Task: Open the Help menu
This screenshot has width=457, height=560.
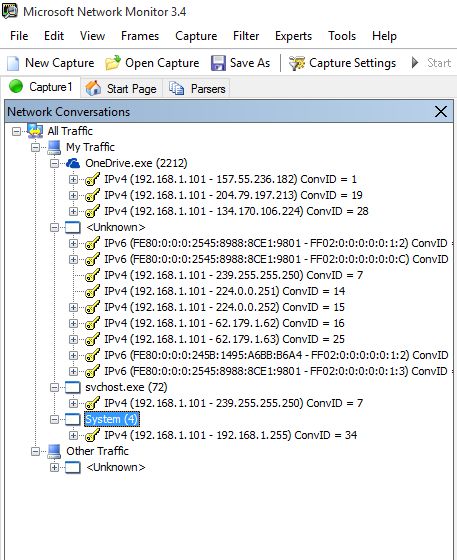Action: 384,36
